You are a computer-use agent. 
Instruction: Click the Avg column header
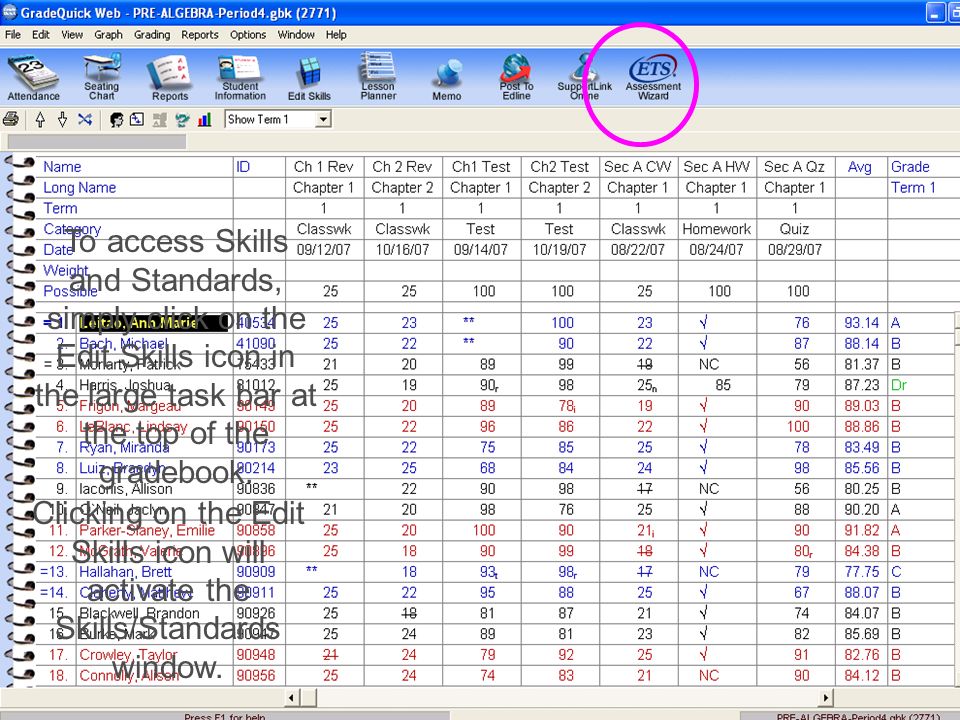(x=860, y=167)
